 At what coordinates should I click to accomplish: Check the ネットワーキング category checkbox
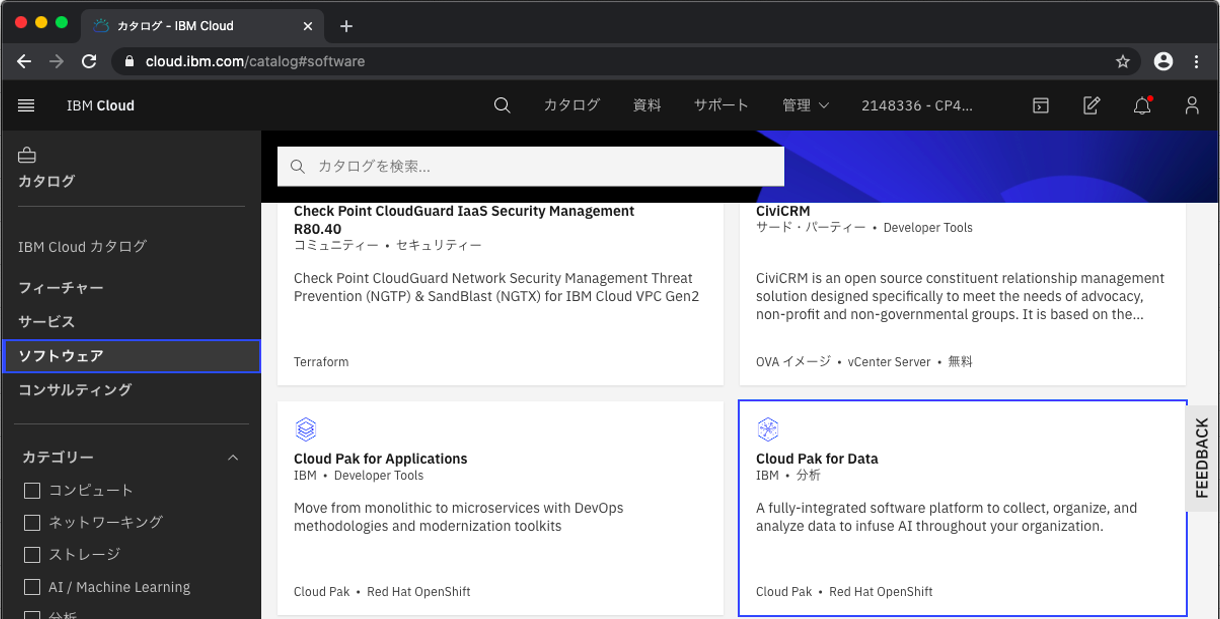[x=32, y=523]
